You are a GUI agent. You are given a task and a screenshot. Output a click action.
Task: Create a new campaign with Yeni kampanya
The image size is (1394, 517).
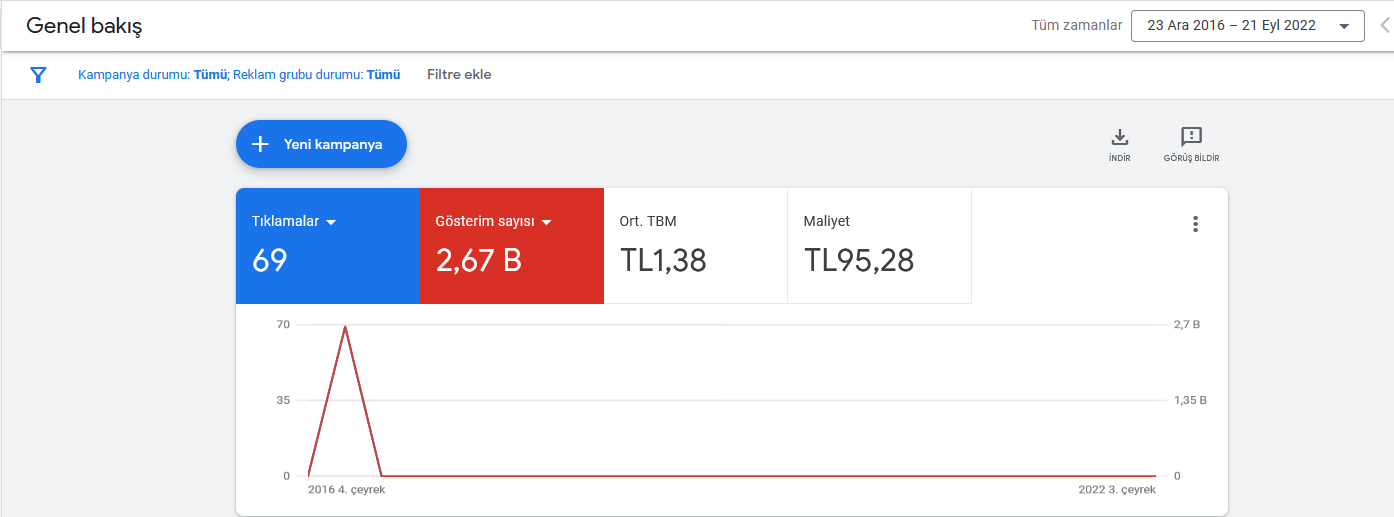pyautogui.click(x=321, y=144)
